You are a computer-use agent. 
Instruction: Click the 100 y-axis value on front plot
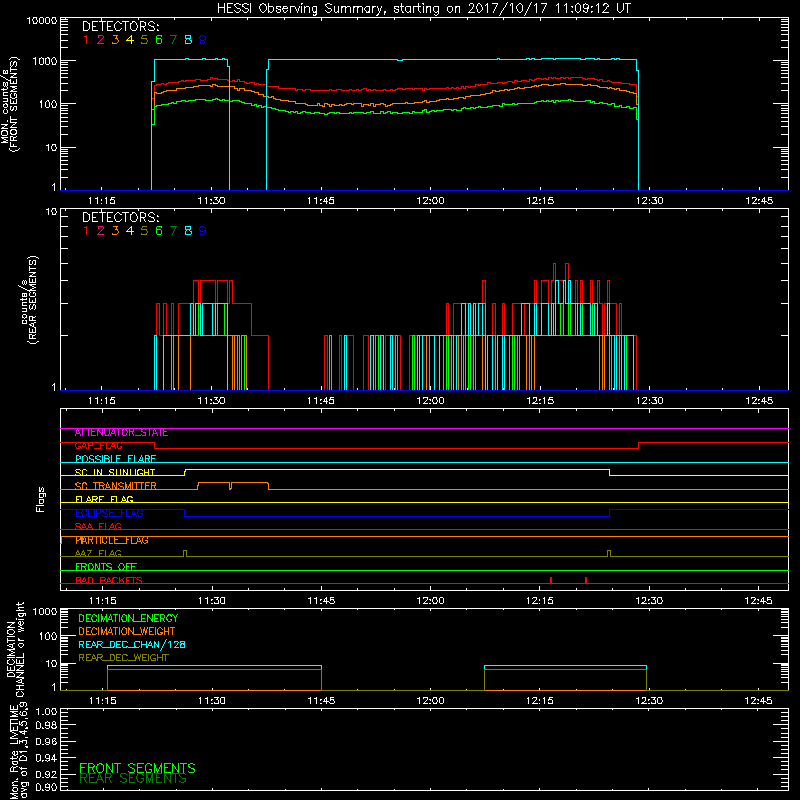coord(48,105)
